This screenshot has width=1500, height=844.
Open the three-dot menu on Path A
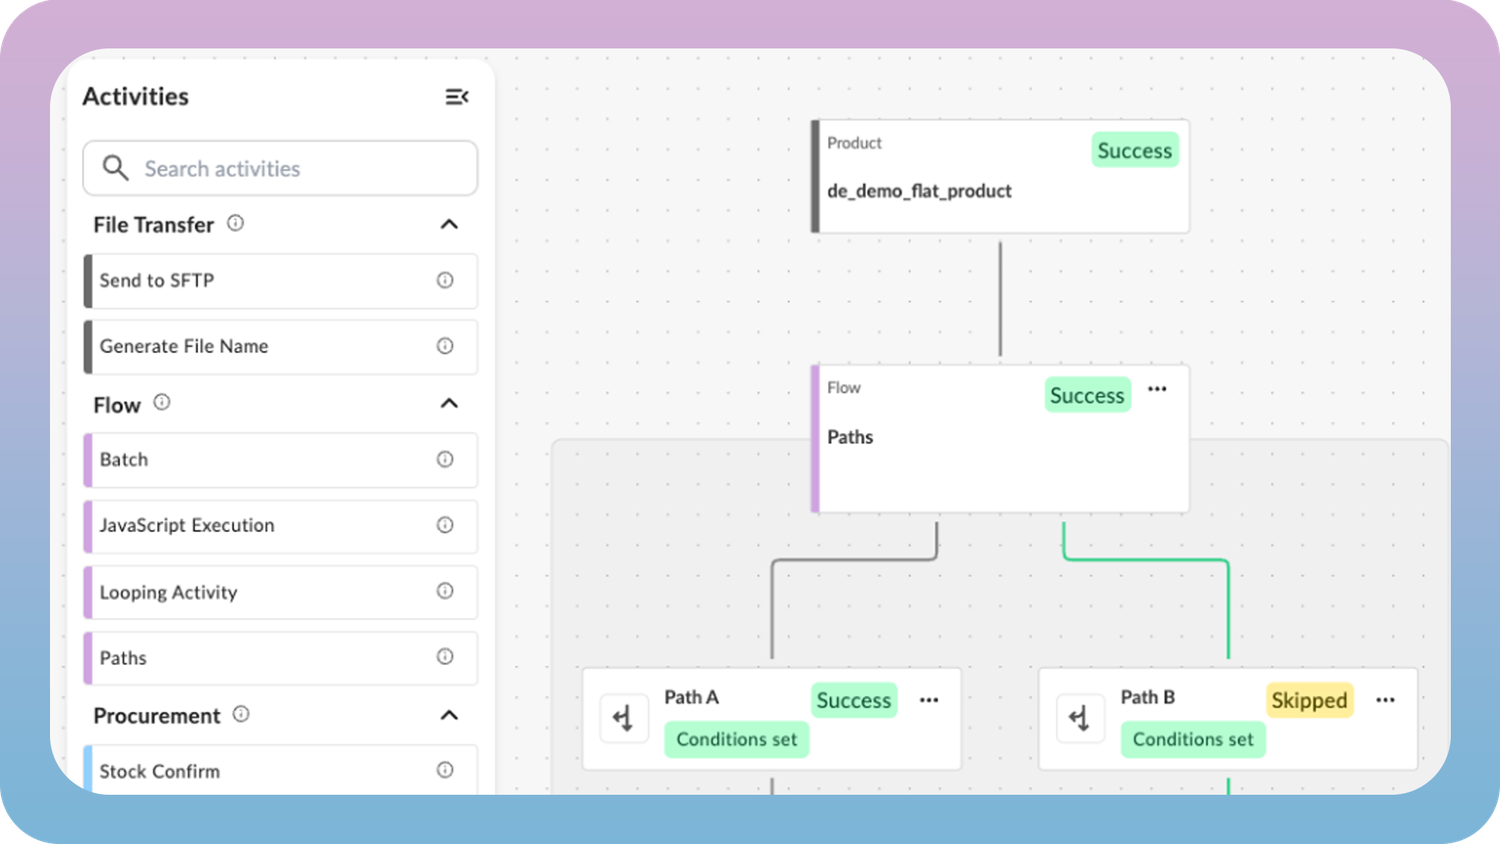click(x=929, y=700)
